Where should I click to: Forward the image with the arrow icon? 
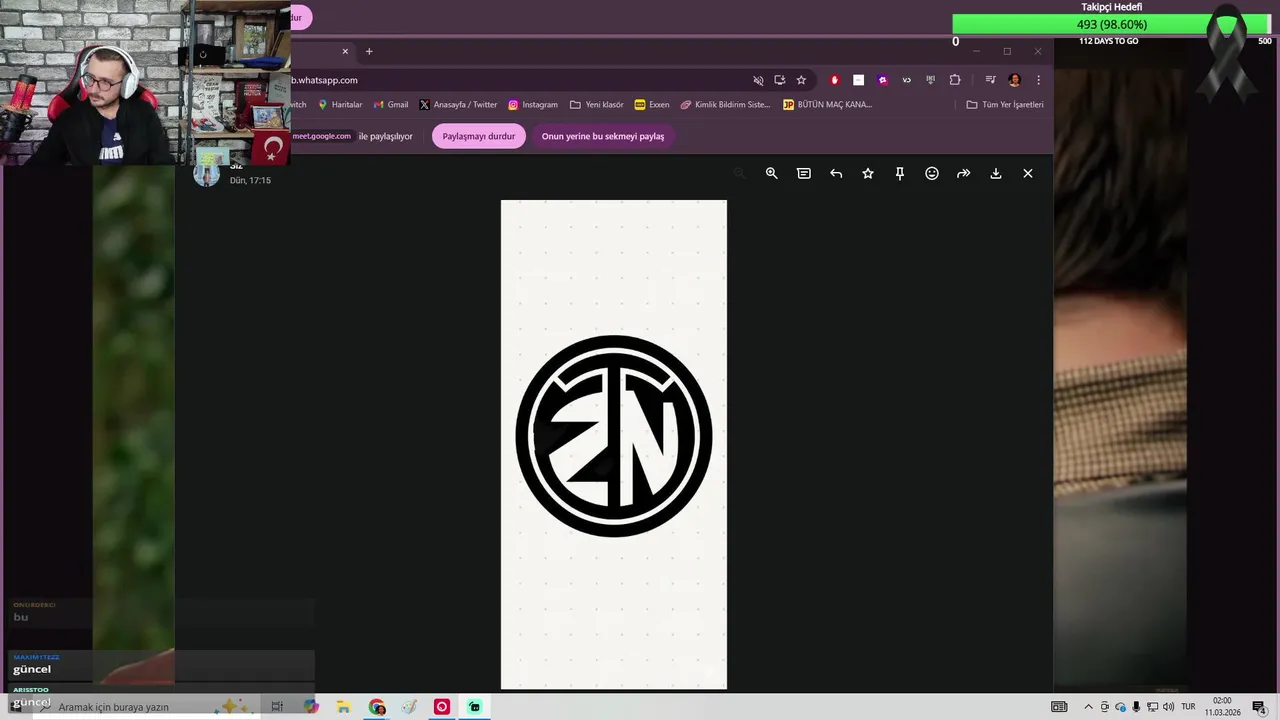pos(964,173)
